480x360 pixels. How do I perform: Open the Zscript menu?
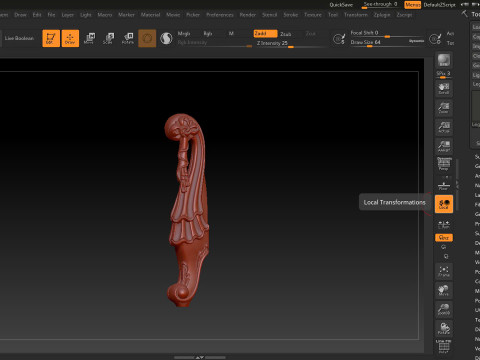point(404,15)
